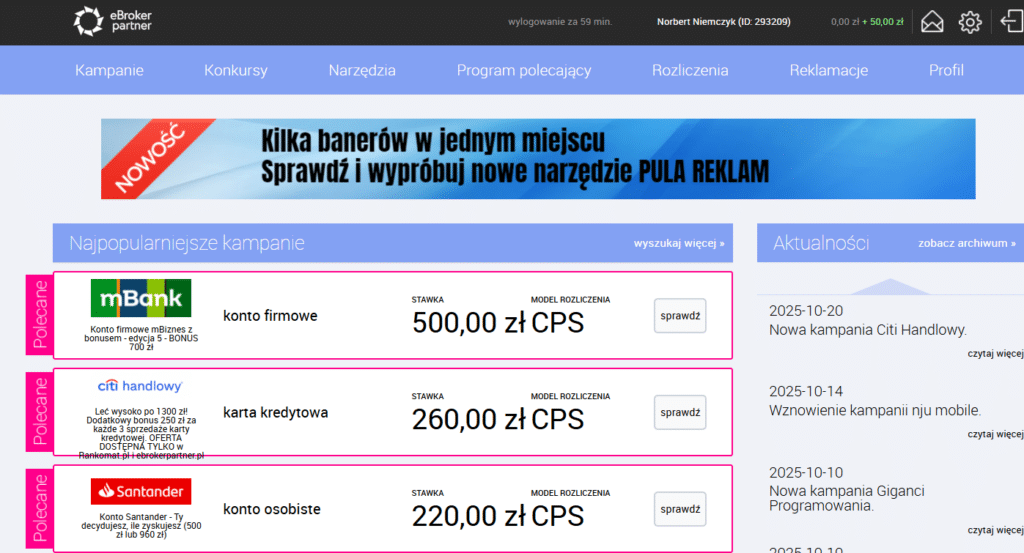Screen dimensions: 1024x553
Task: Click 'konto osobiste' text
Action: pos(272,509)
